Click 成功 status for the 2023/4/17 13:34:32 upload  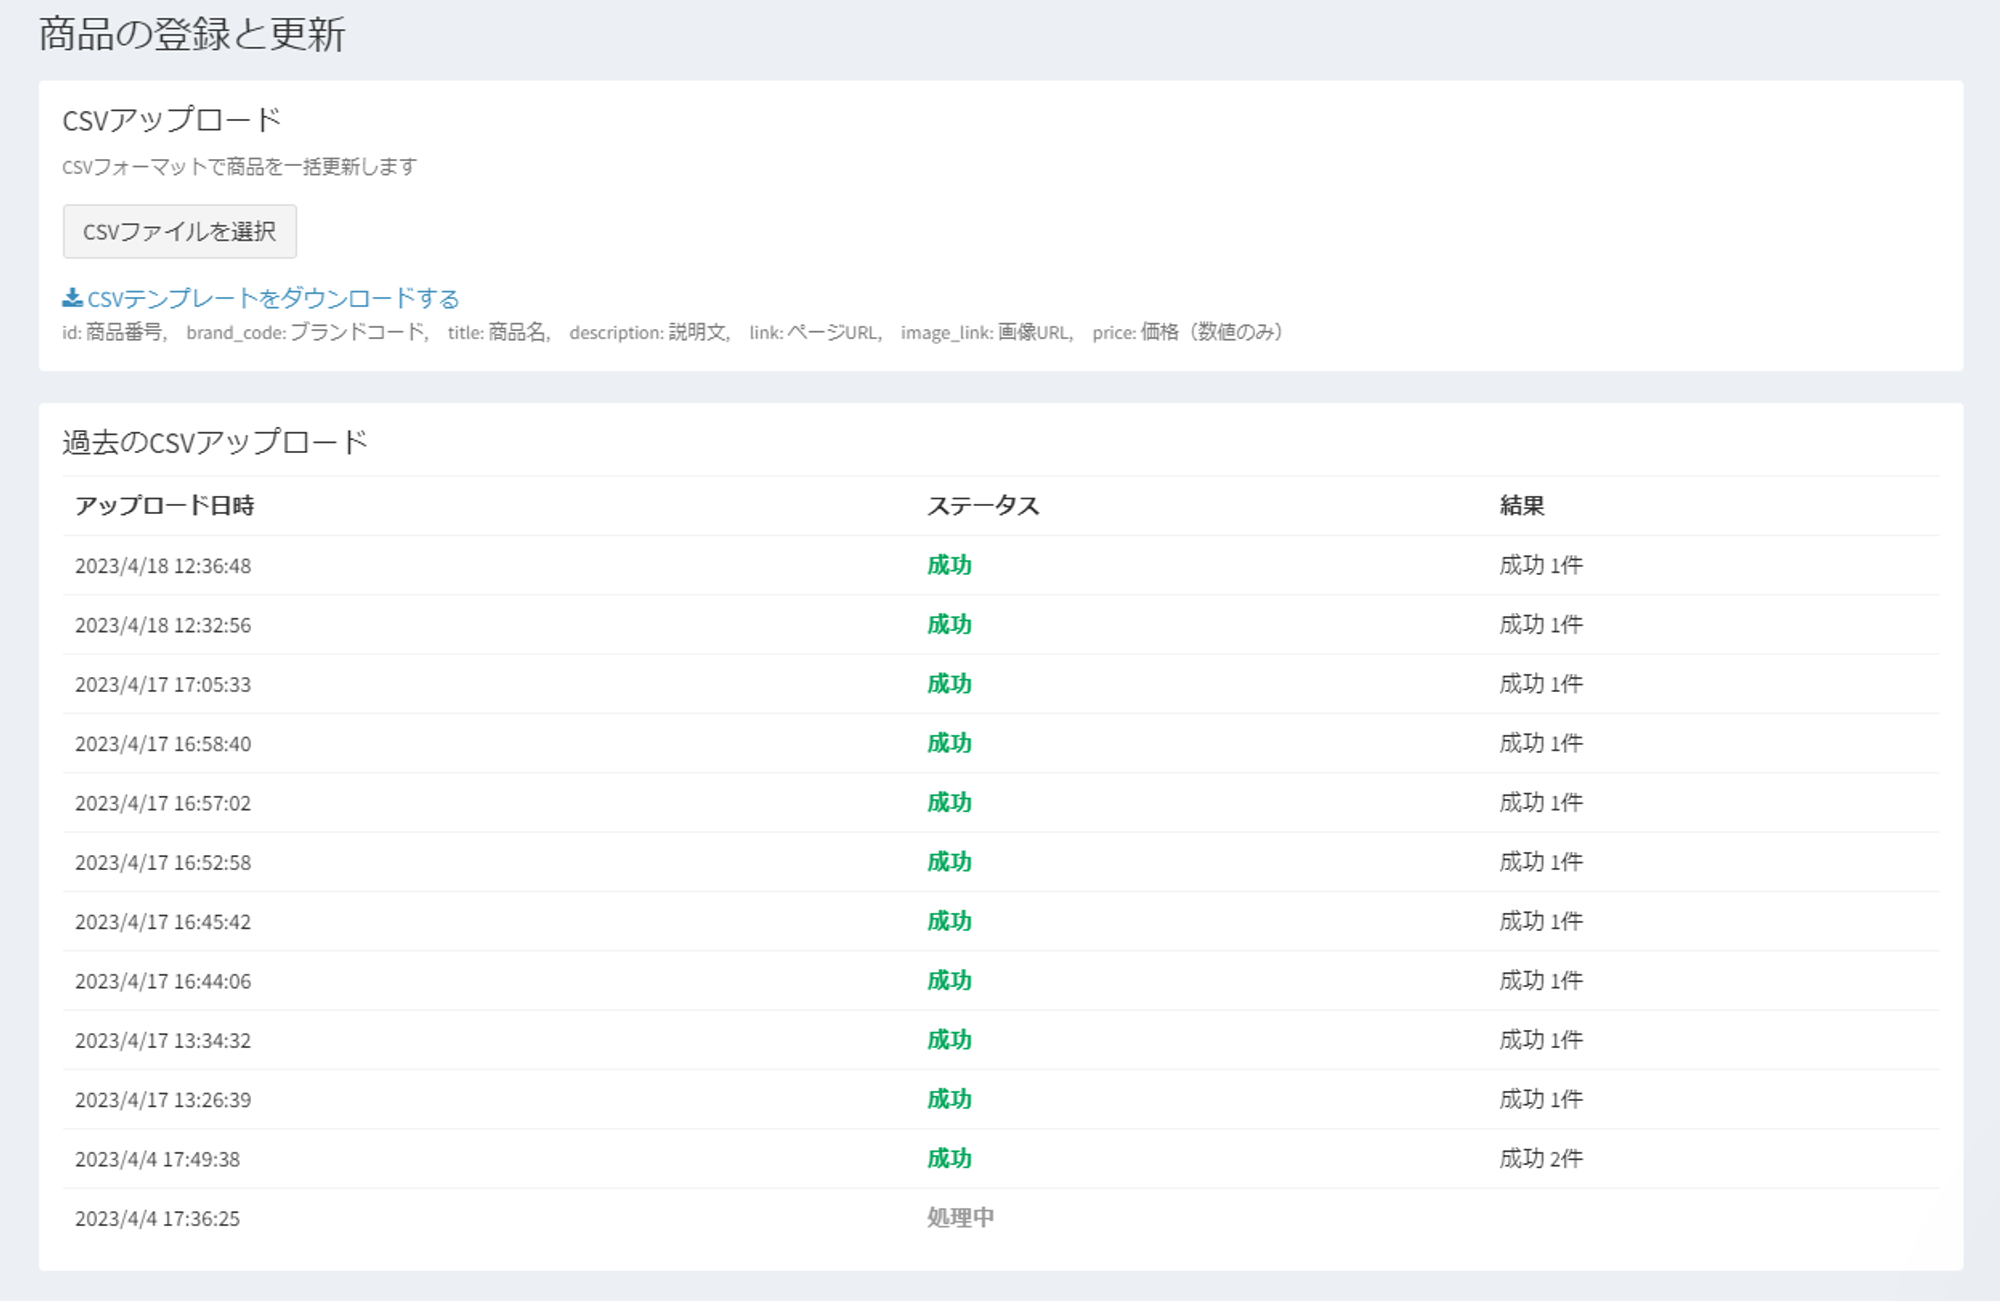point(949,1040)
